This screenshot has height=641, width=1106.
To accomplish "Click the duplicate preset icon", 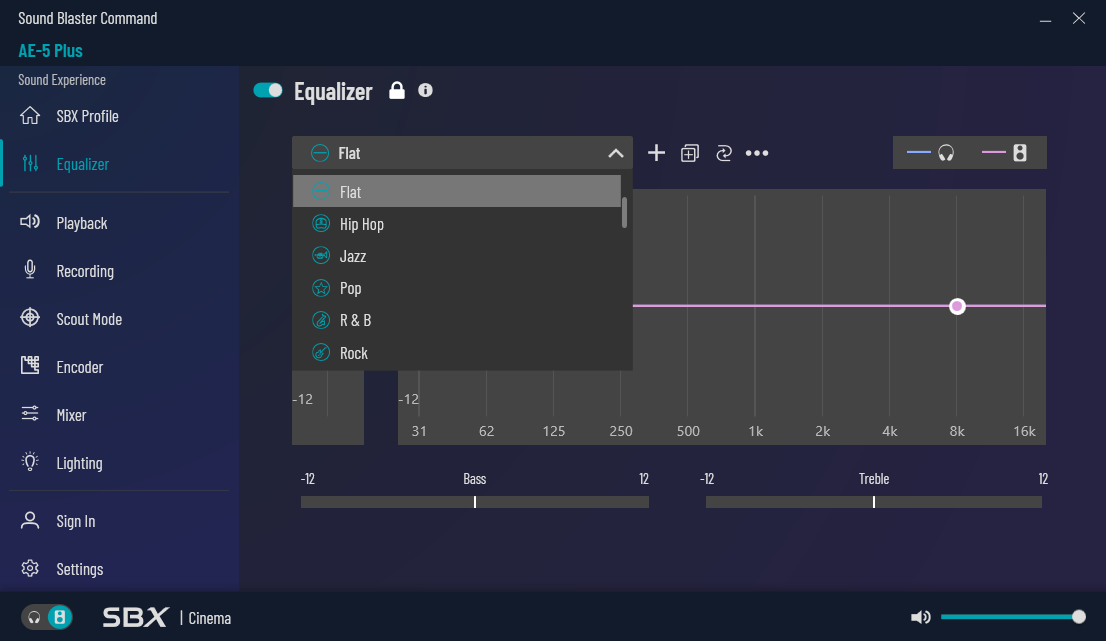I will [690, 153].
